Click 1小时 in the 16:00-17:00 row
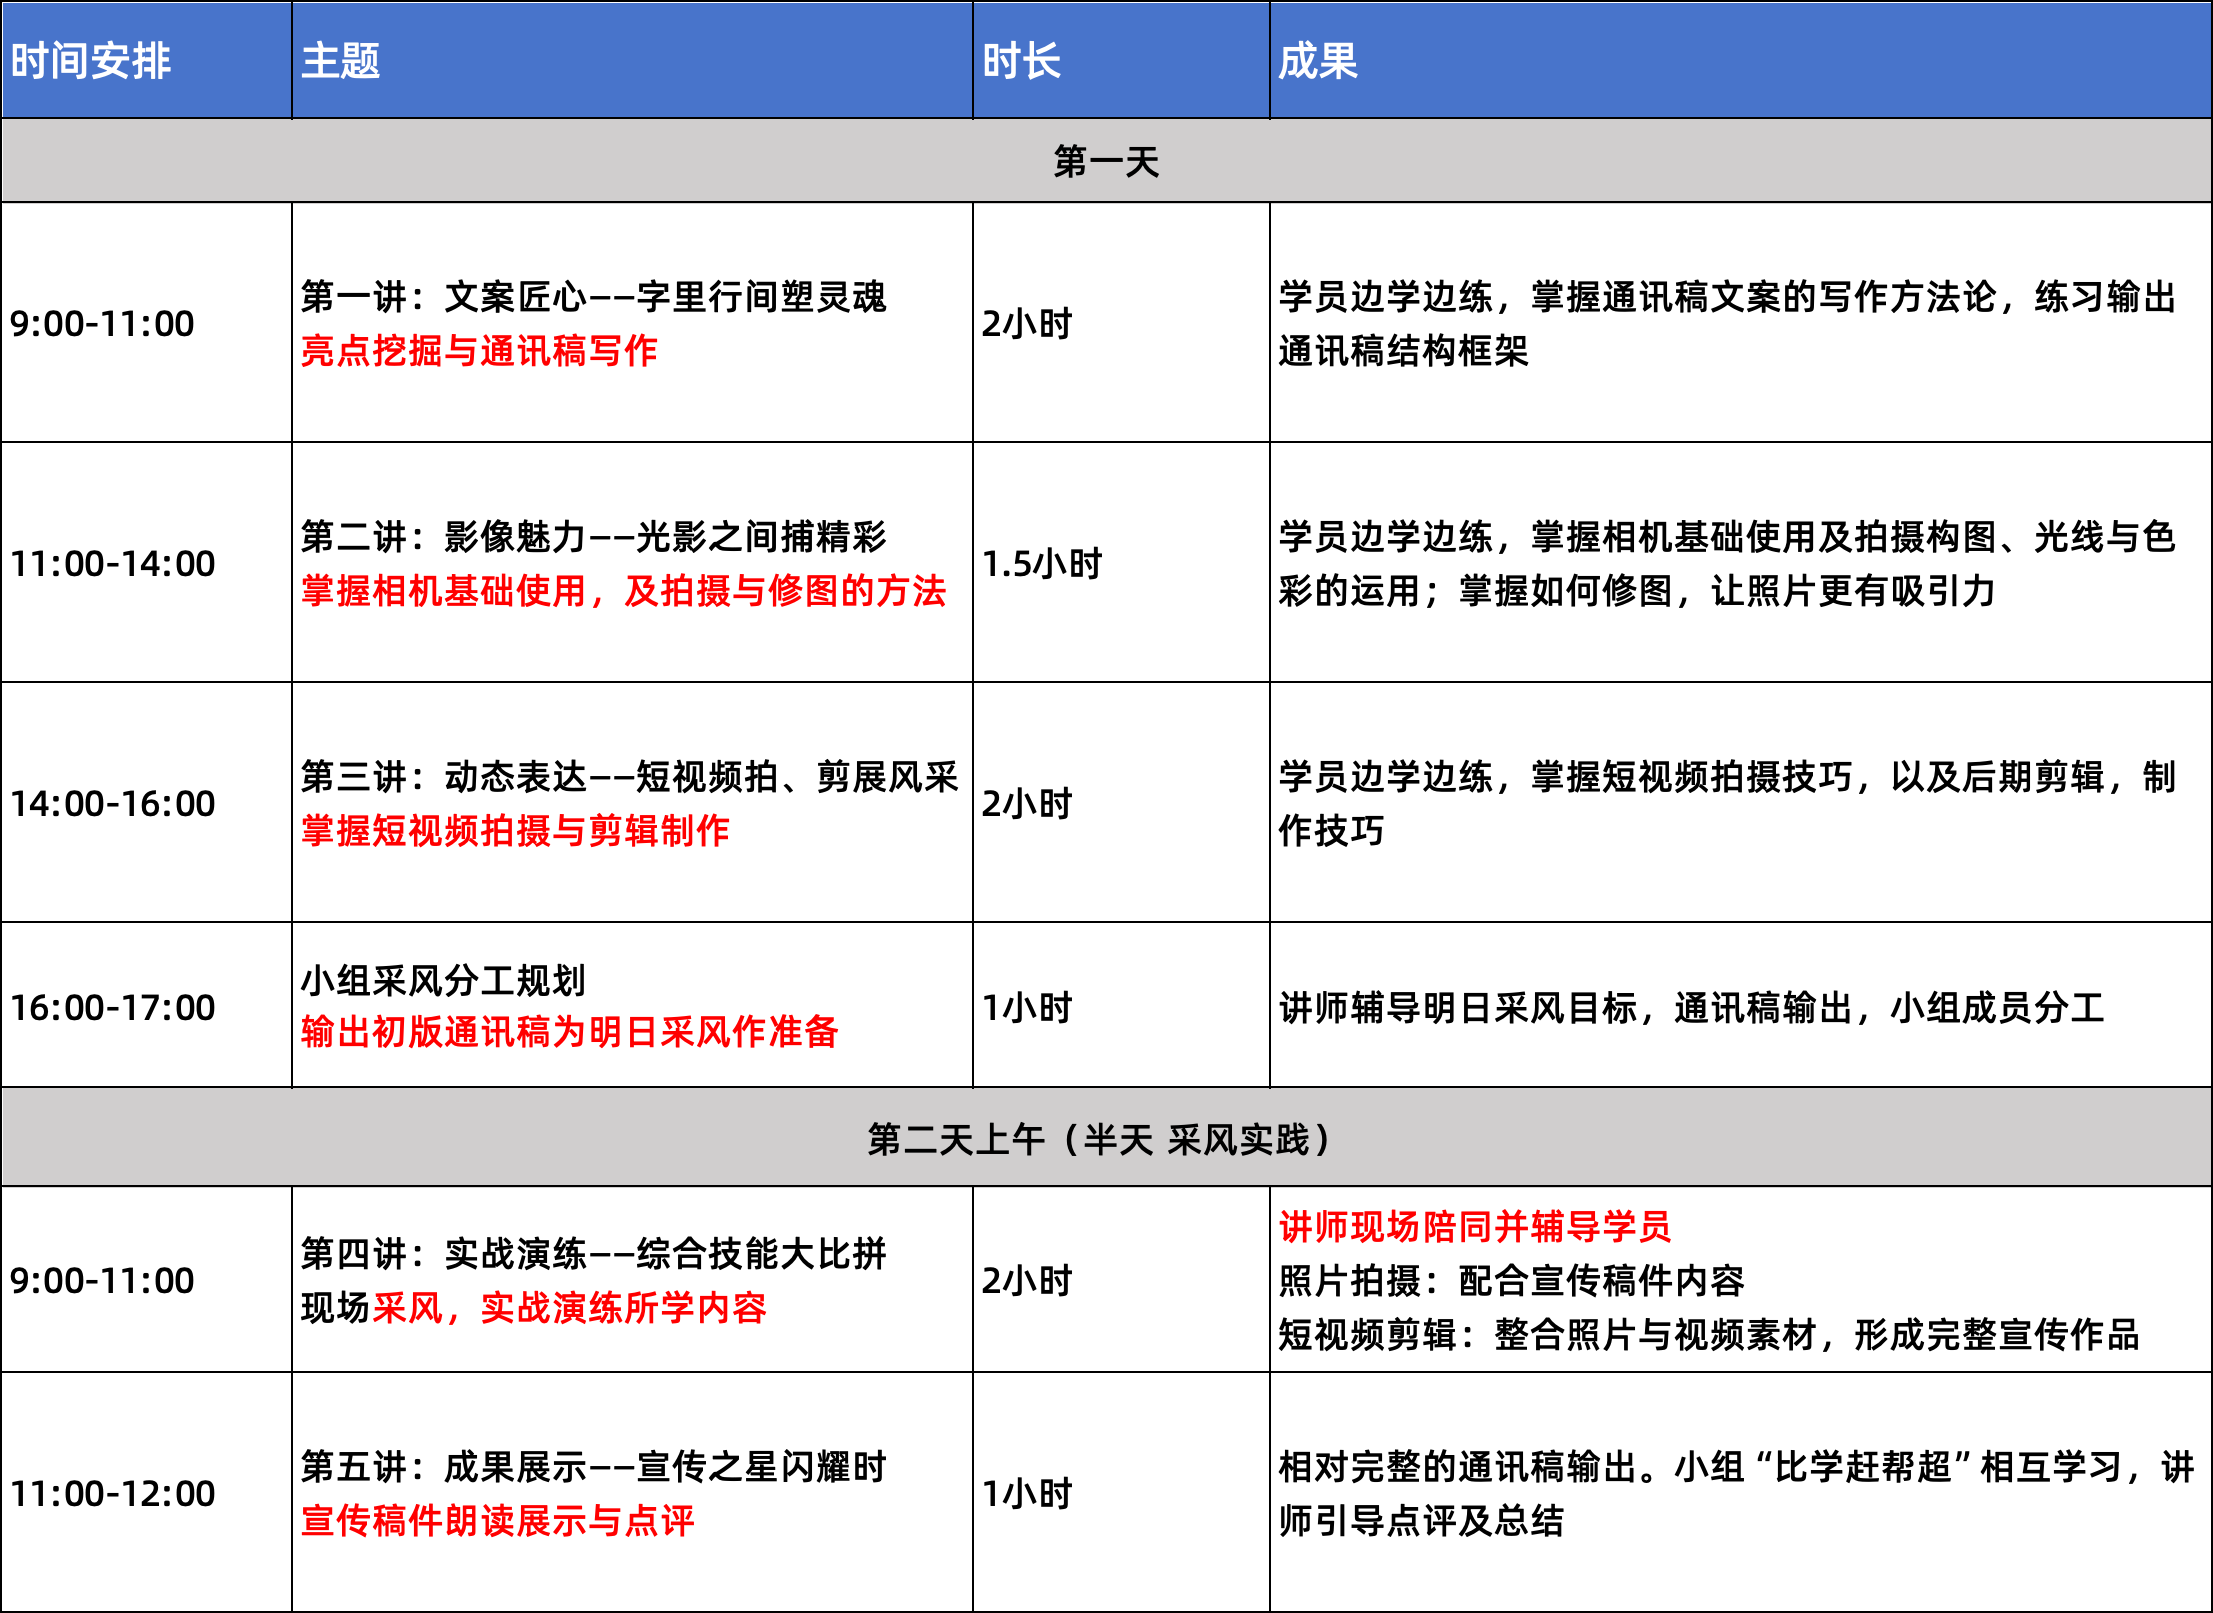The image size is (2213, 1613). click(x=1027, y=1007)
